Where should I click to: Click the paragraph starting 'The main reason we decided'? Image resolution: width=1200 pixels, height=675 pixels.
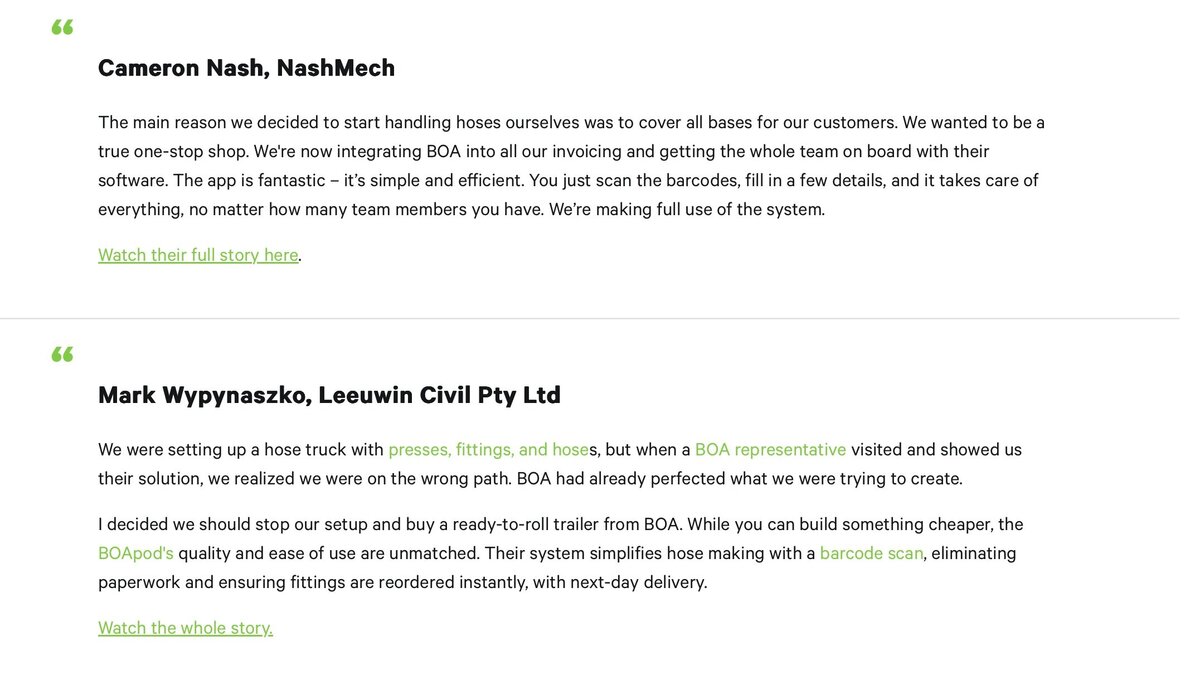point(572,166)
